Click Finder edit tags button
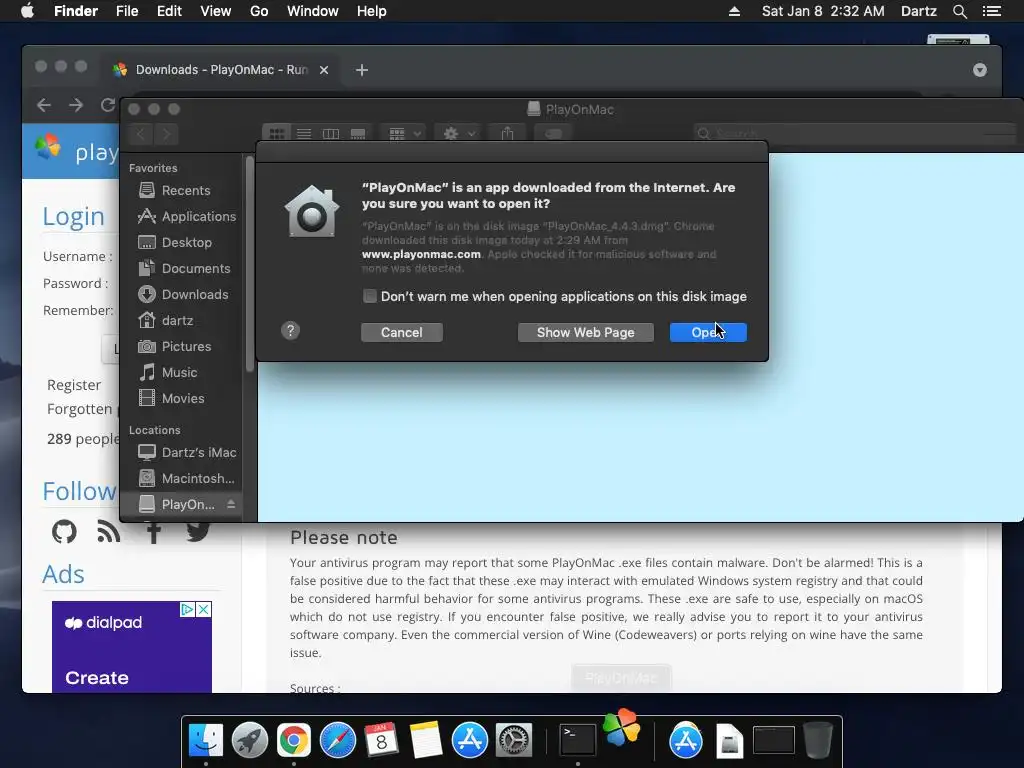Image resolution: width=1024 pixels, height=768 pixels. point(553,134)
